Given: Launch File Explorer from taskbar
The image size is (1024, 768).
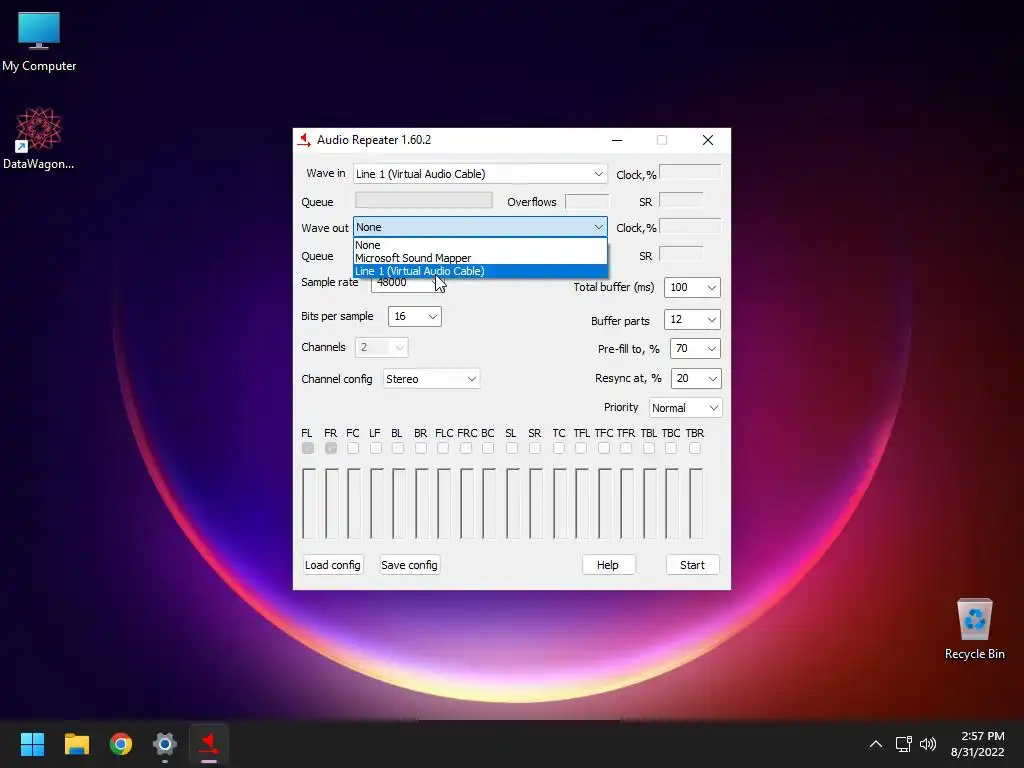Looking at the screenshot, I should click(x=76, y=744).
